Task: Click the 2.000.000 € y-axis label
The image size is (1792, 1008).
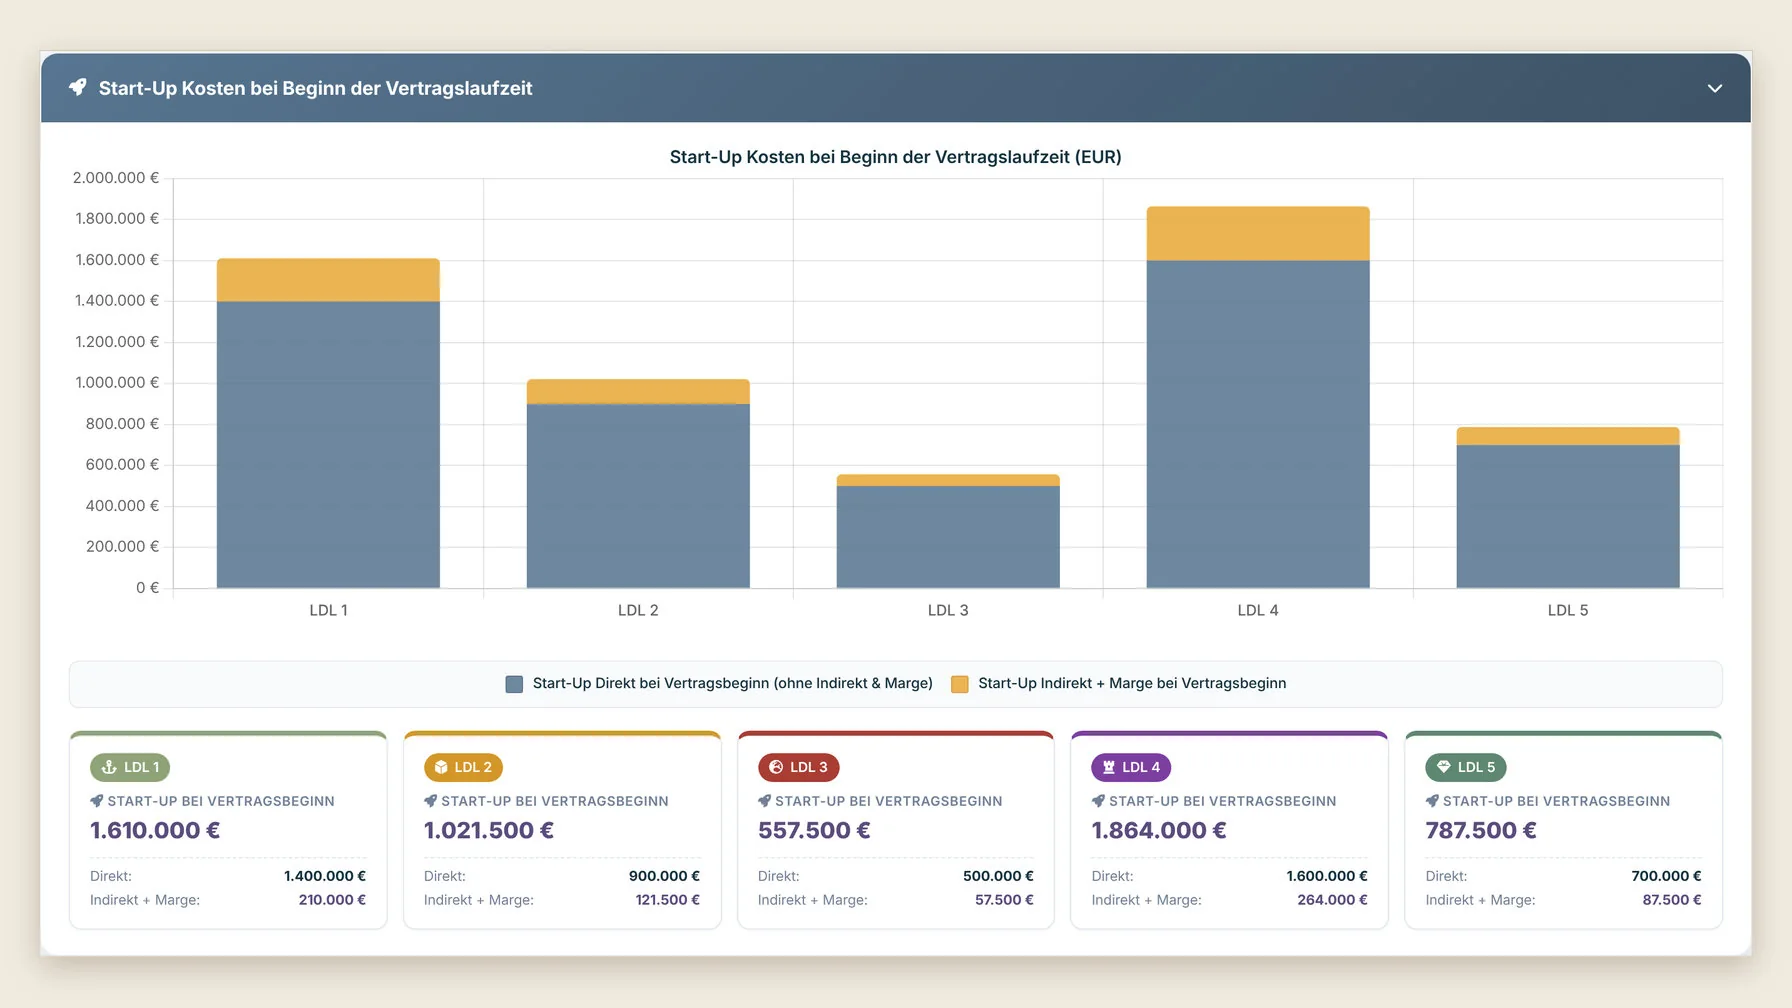Action: pos(116,178)
